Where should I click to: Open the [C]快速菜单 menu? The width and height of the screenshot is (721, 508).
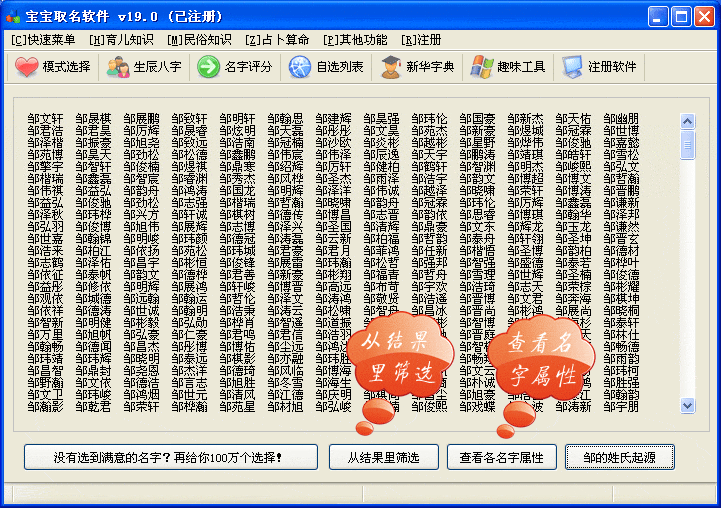click(43, 40)
